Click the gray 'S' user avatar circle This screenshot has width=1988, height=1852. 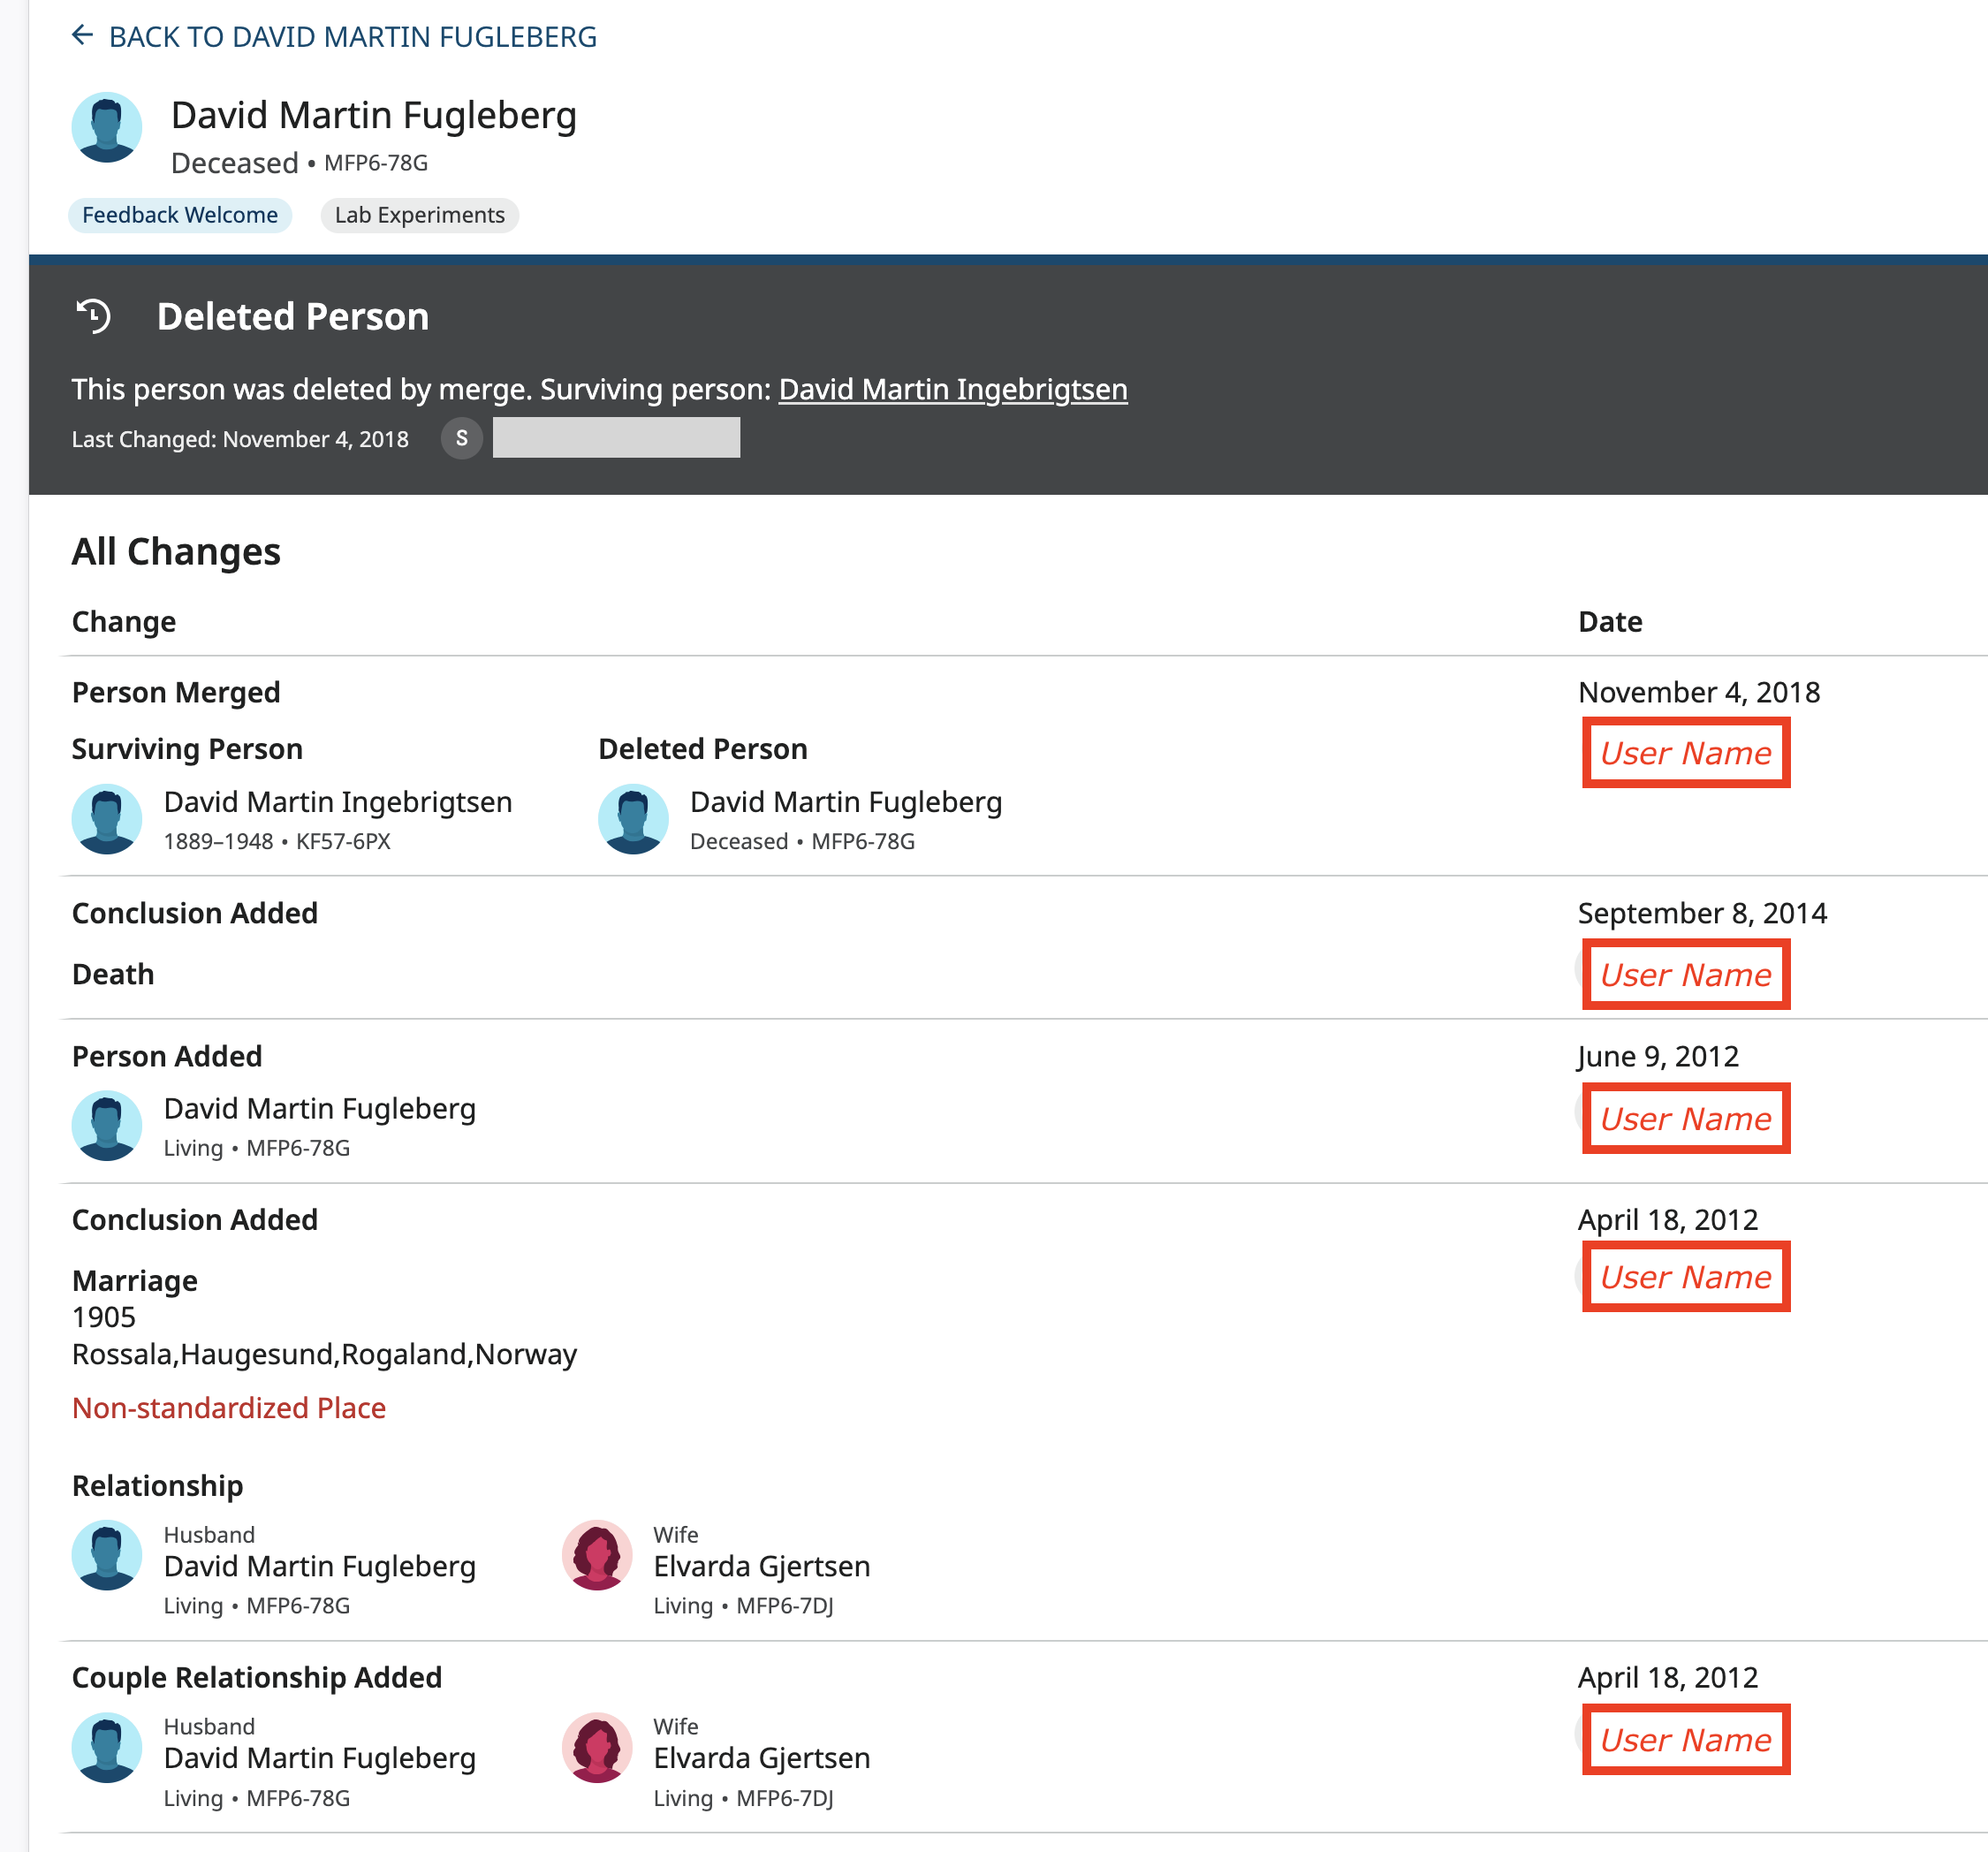[x=461, y=438]
